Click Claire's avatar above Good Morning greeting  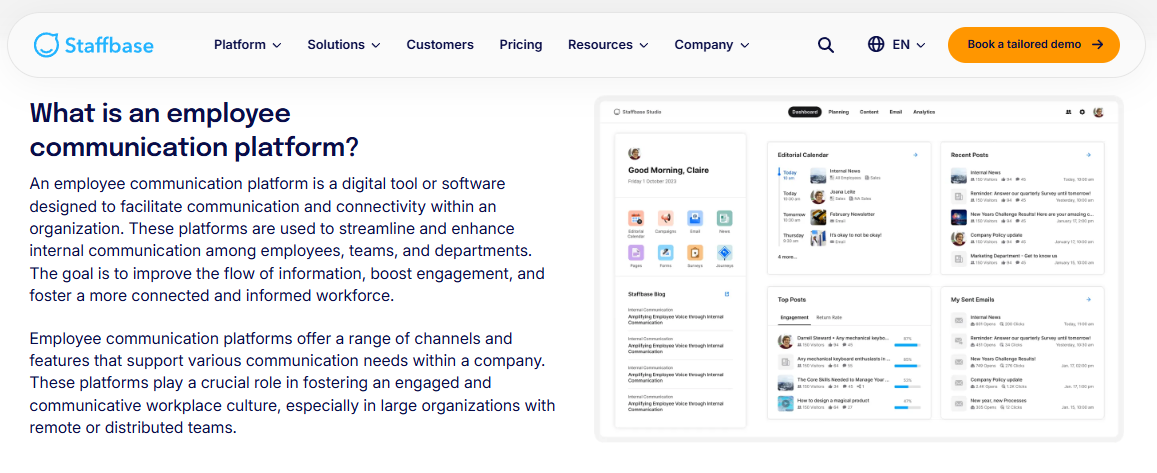pyautogui.click(x=634, y=153)
